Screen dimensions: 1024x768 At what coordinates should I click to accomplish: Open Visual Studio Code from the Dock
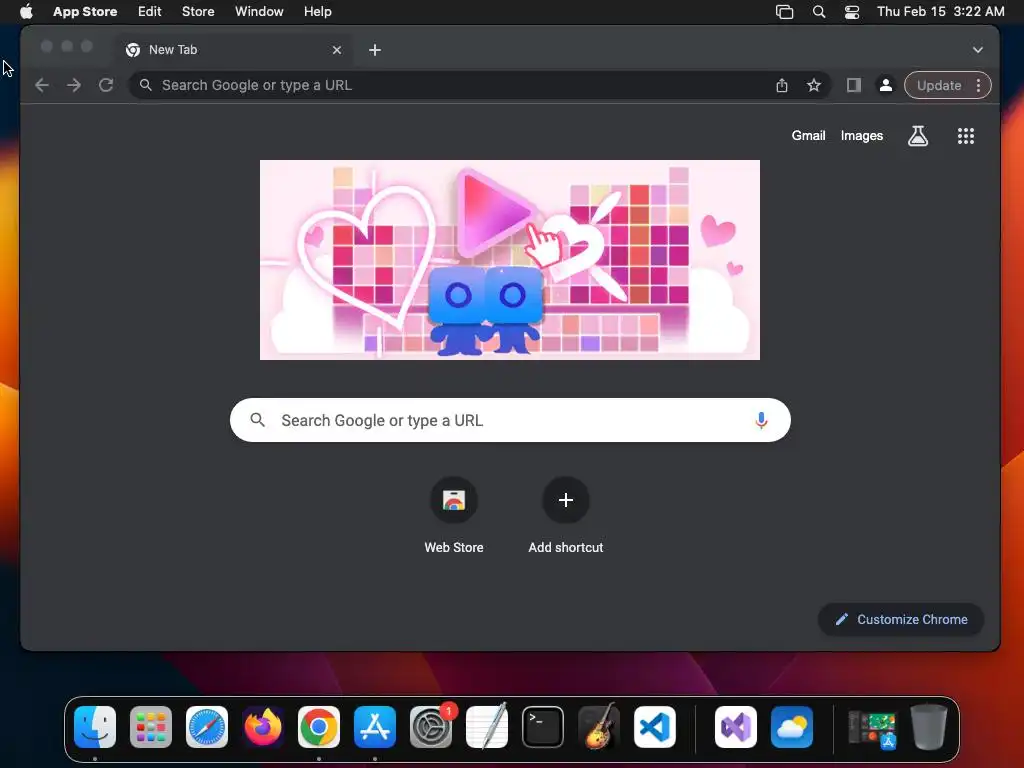point(654,727)
